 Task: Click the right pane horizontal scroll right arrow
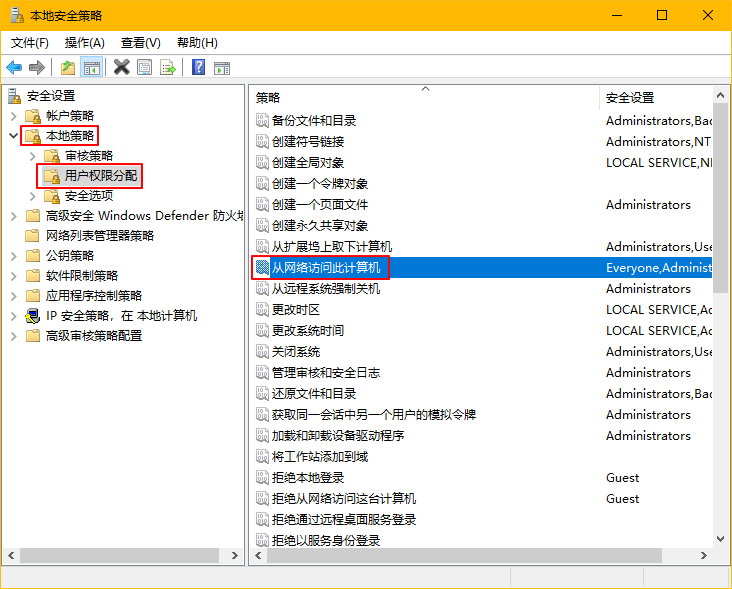704,555
